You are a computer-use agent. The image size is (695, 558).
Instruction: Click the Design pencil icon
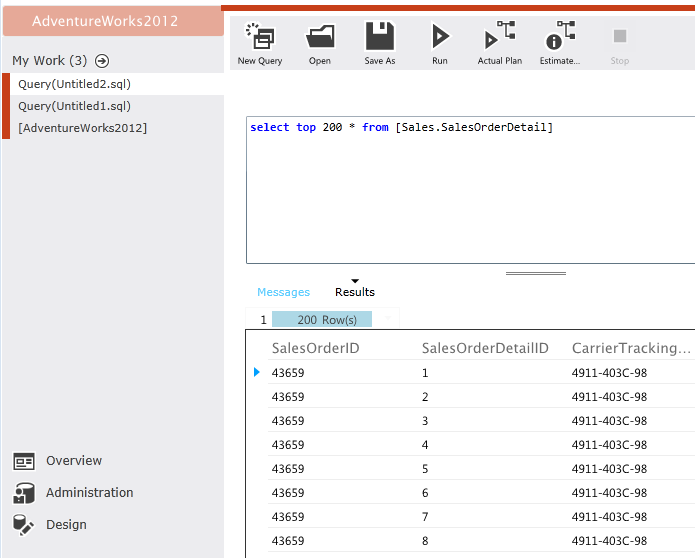click(23, 525)
